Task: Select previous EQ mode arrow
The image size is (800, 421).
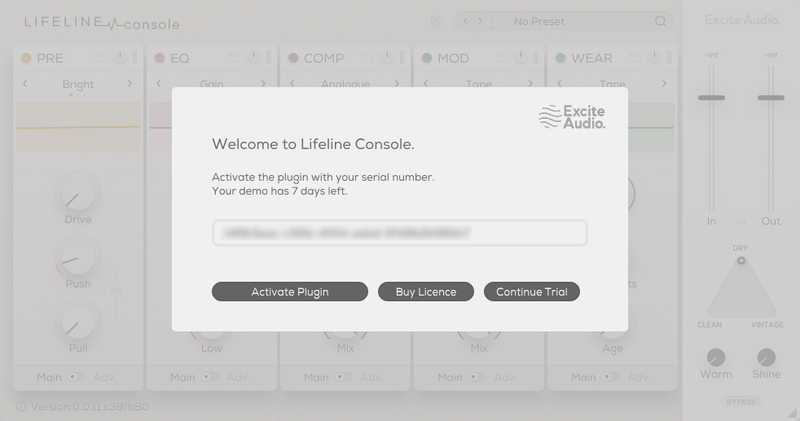Action: pos(159,83)
